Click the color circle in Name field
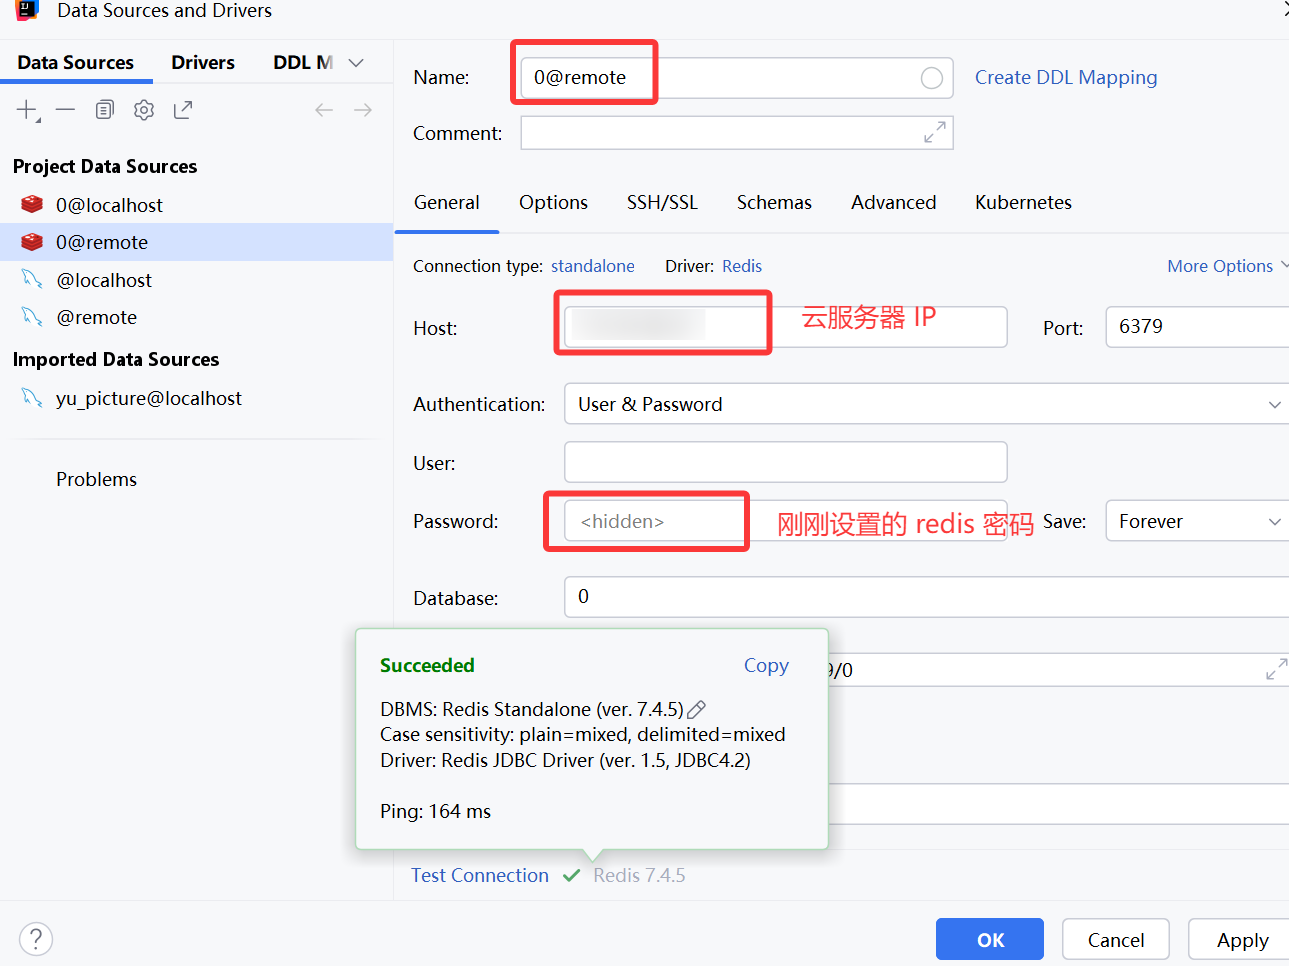Viewport: 1289px width, 966px height. 931,78
